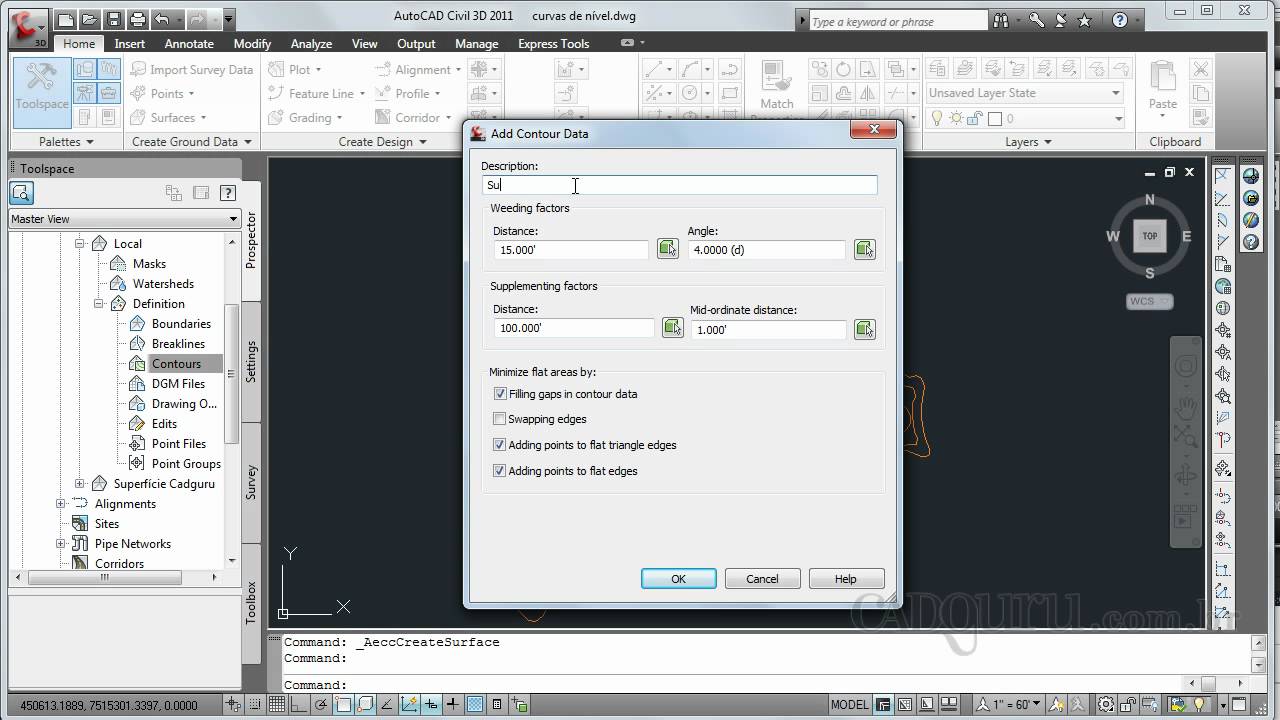Pick mid-ordinate distance in drawing icon
Screen dimensions: 1280x720
865,328
